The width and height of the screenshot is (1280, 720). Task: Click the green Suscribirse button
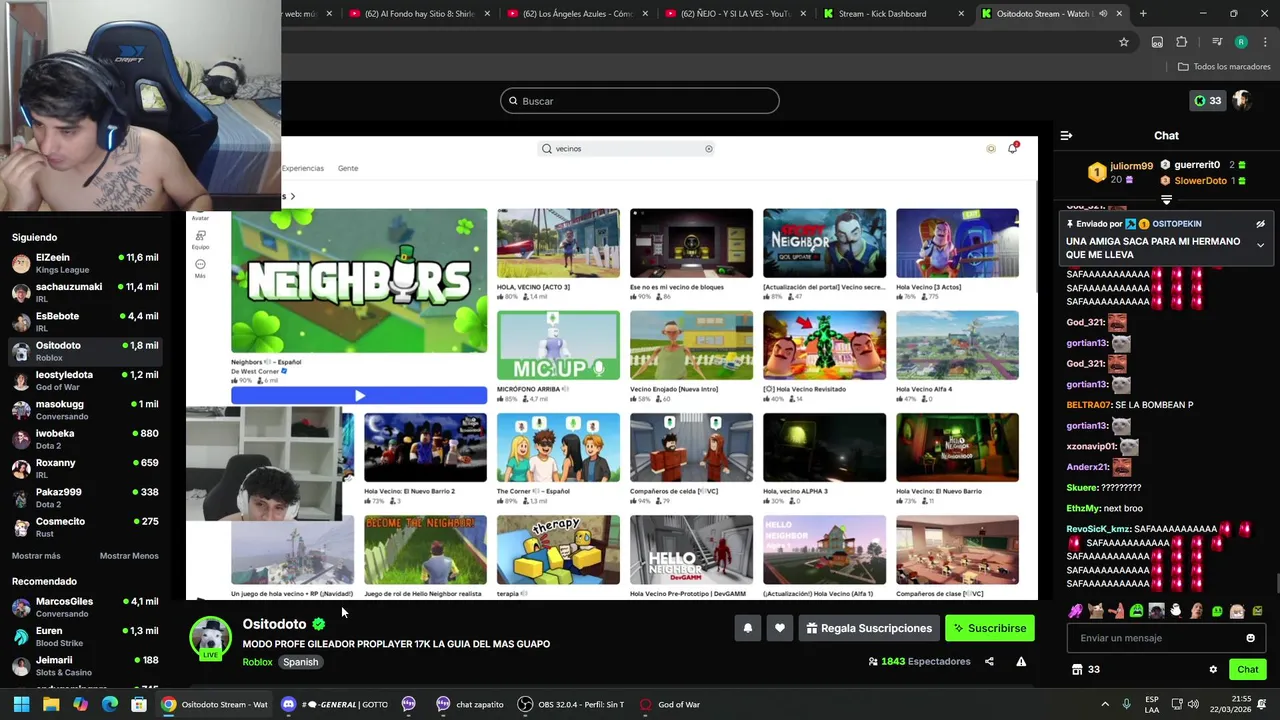(x=990, y=628)
